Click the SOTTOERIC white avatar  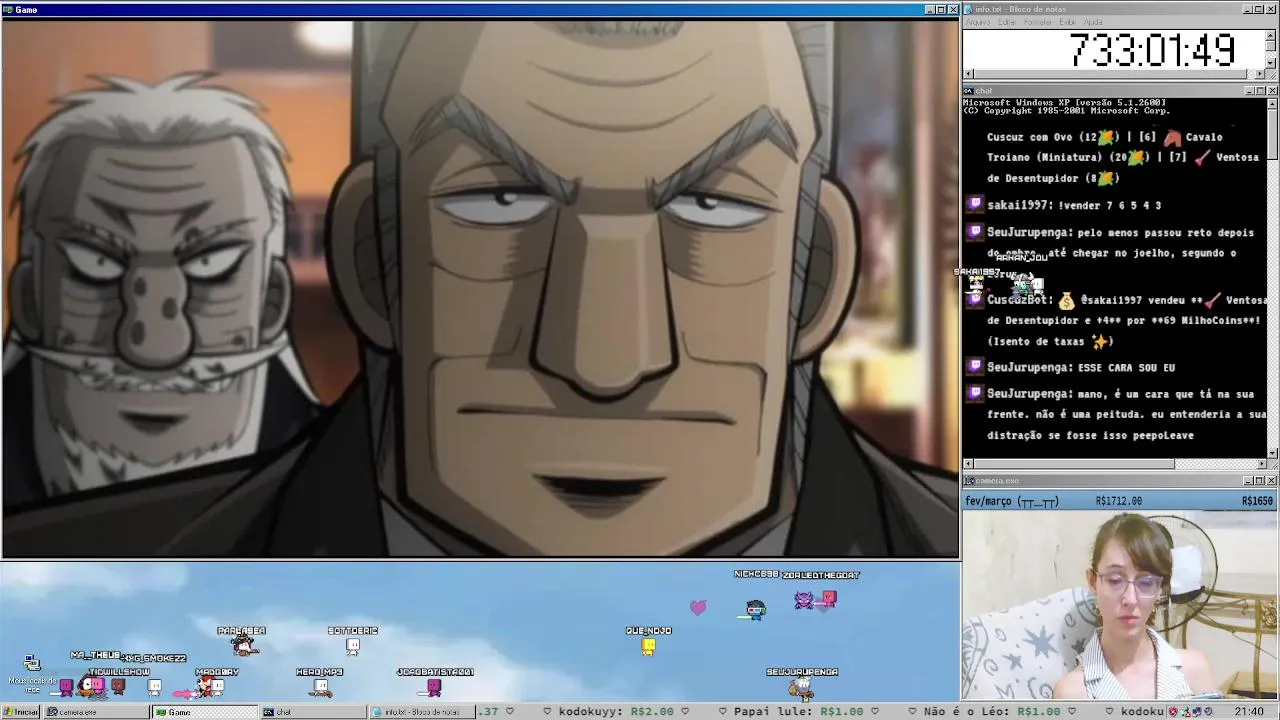[352, 646]
